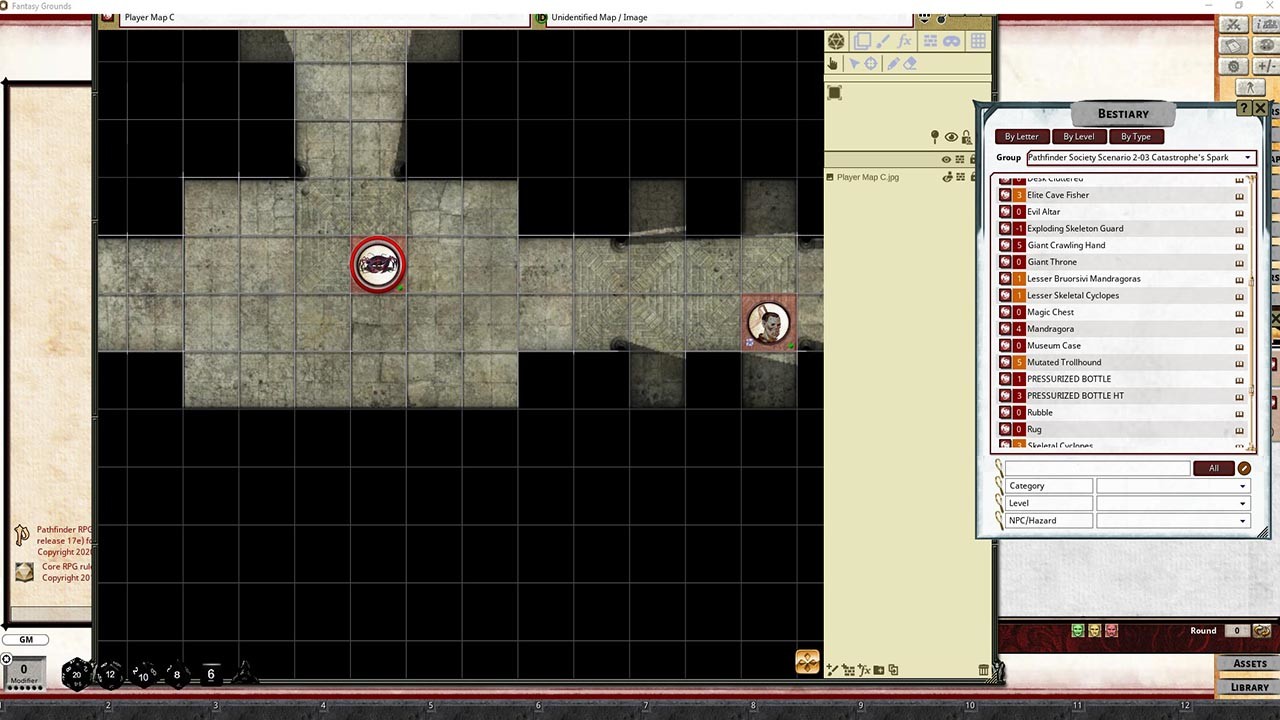Toggle the green mask face indicator
The width and height of the screenshot is (1280, 720).
(1077, 630)
